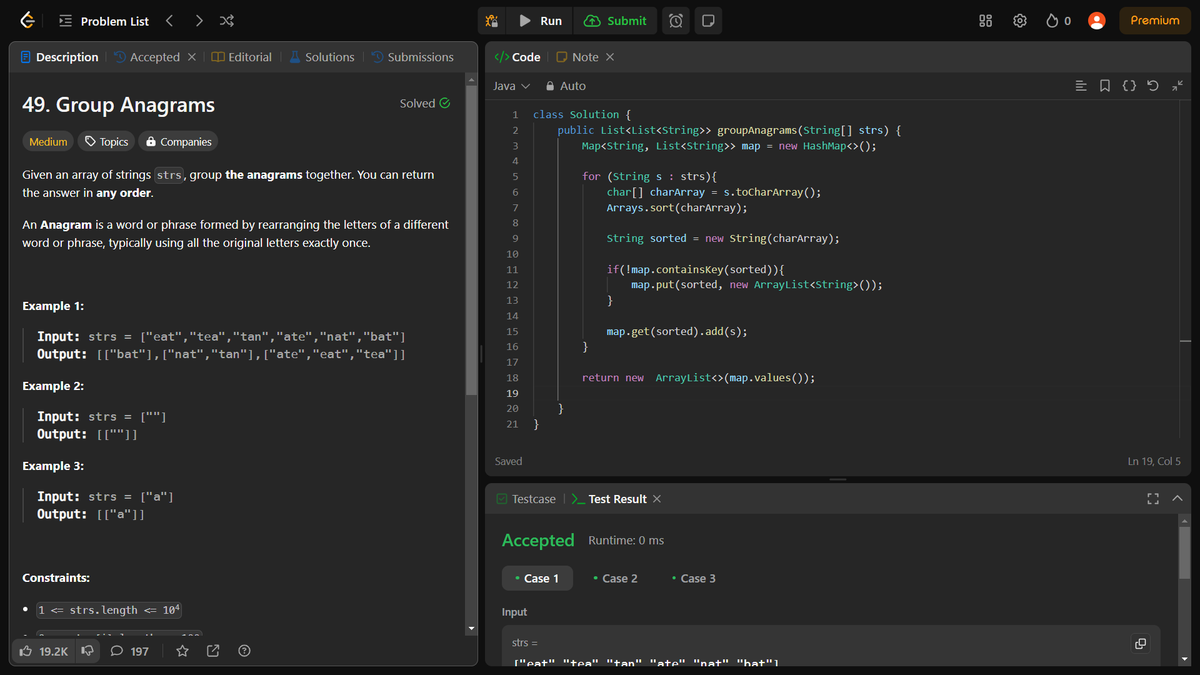Share the problem with share icon

(213, 651)
